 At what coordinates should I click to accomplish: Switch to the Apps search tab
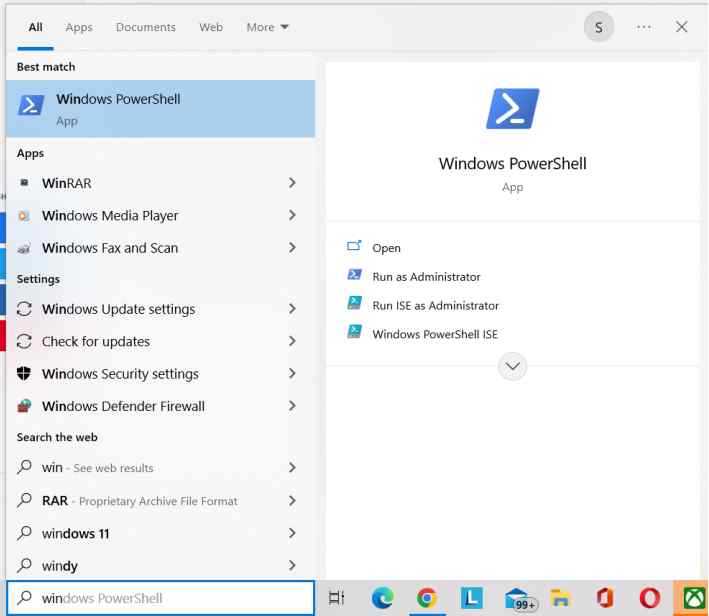tap(79, 28)
